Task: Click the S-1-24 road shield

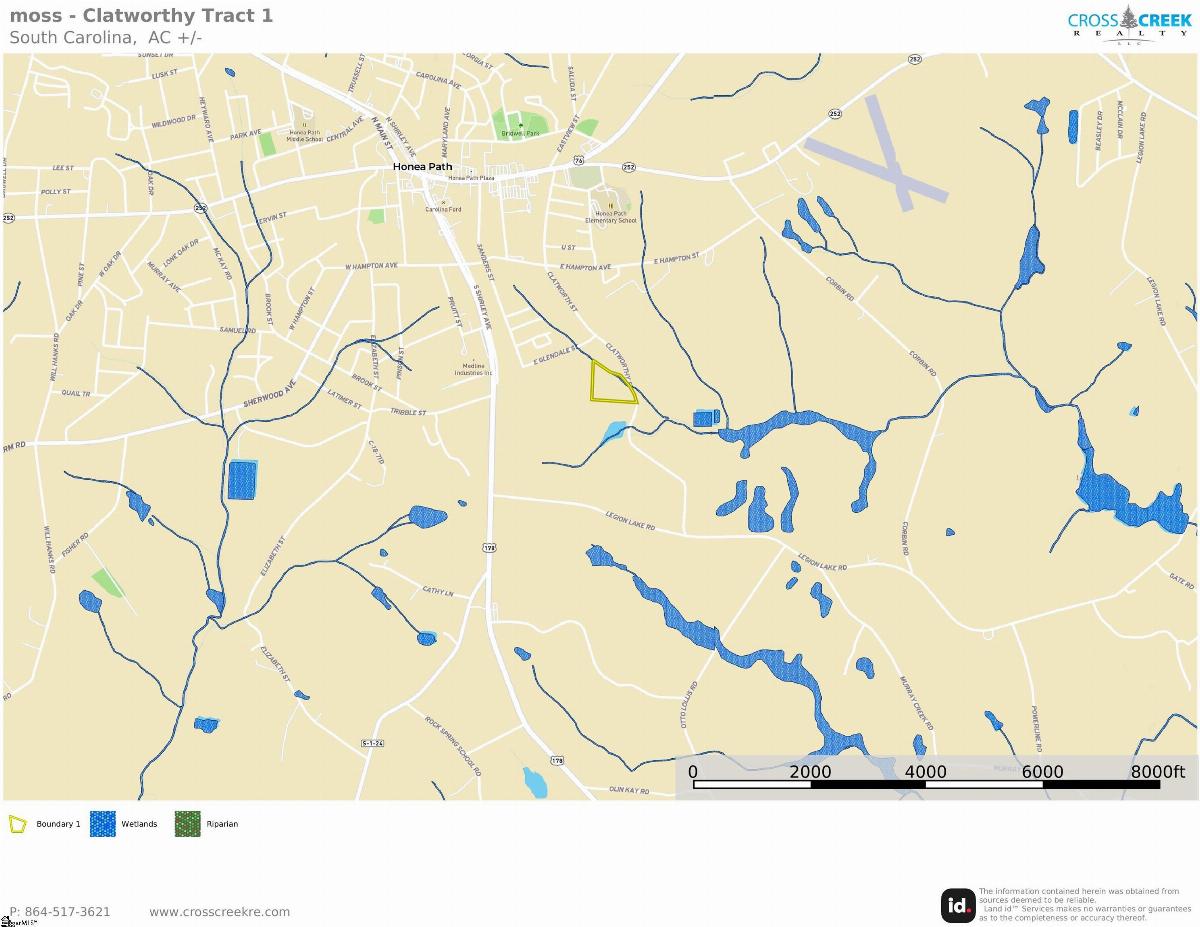Action: 373,743
